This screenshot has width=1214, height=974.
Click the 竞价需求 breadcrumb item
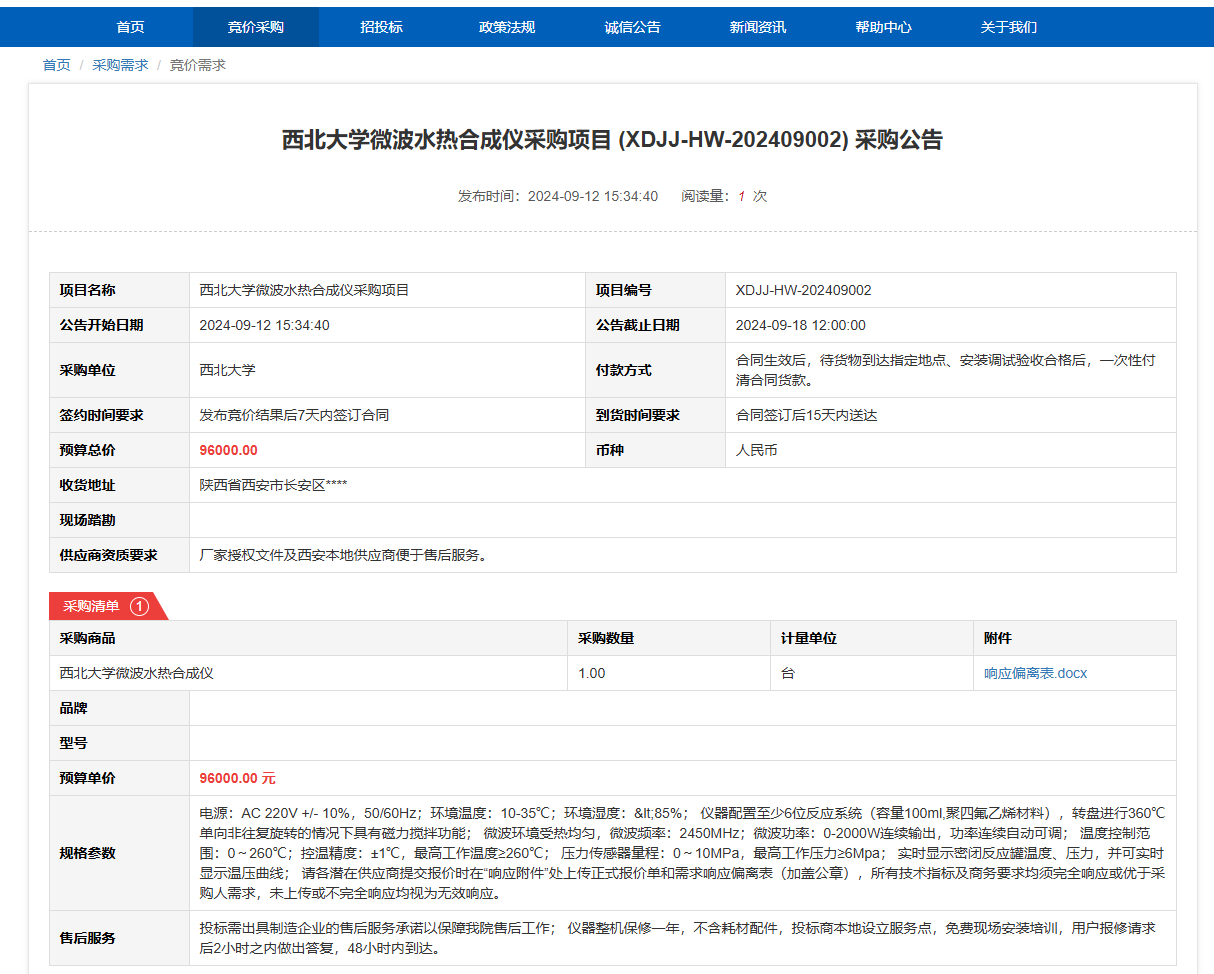point(197,65)
